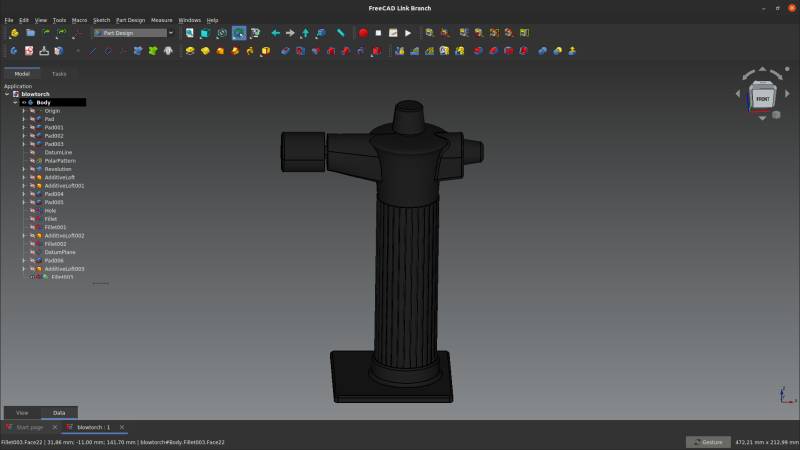Click the Fit all view icon
This screenshot has width=800, height=450.
(189, 33)
